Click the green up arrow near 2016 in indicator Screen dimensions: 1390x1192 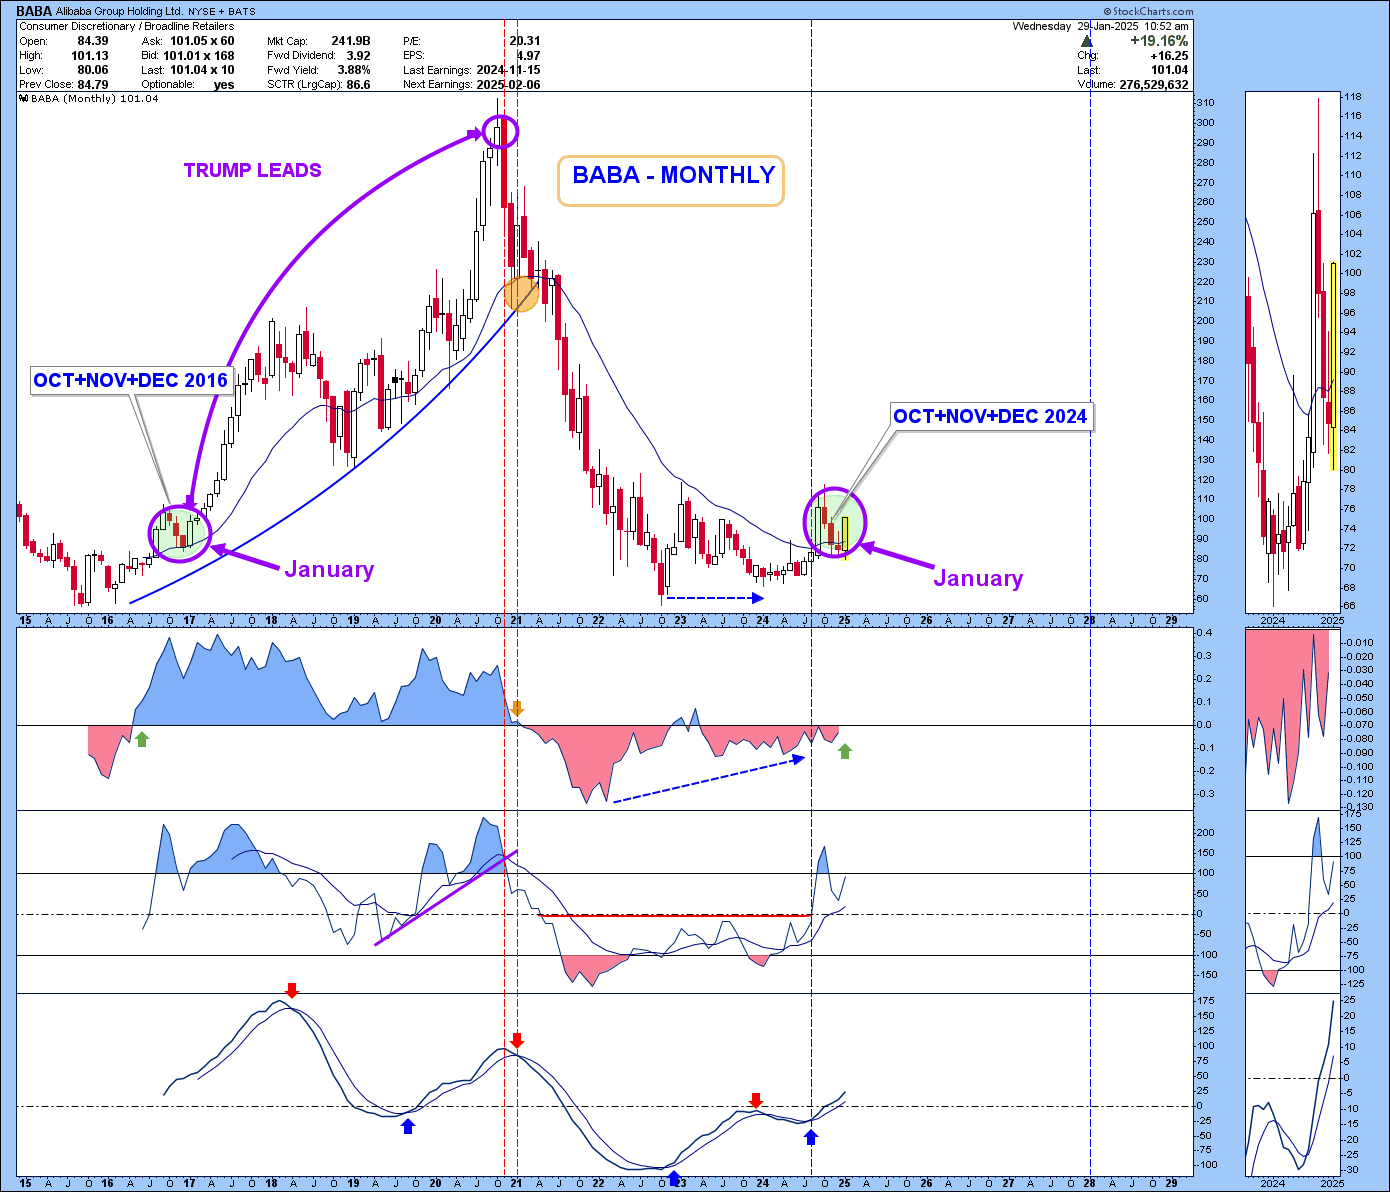(142, 739)
